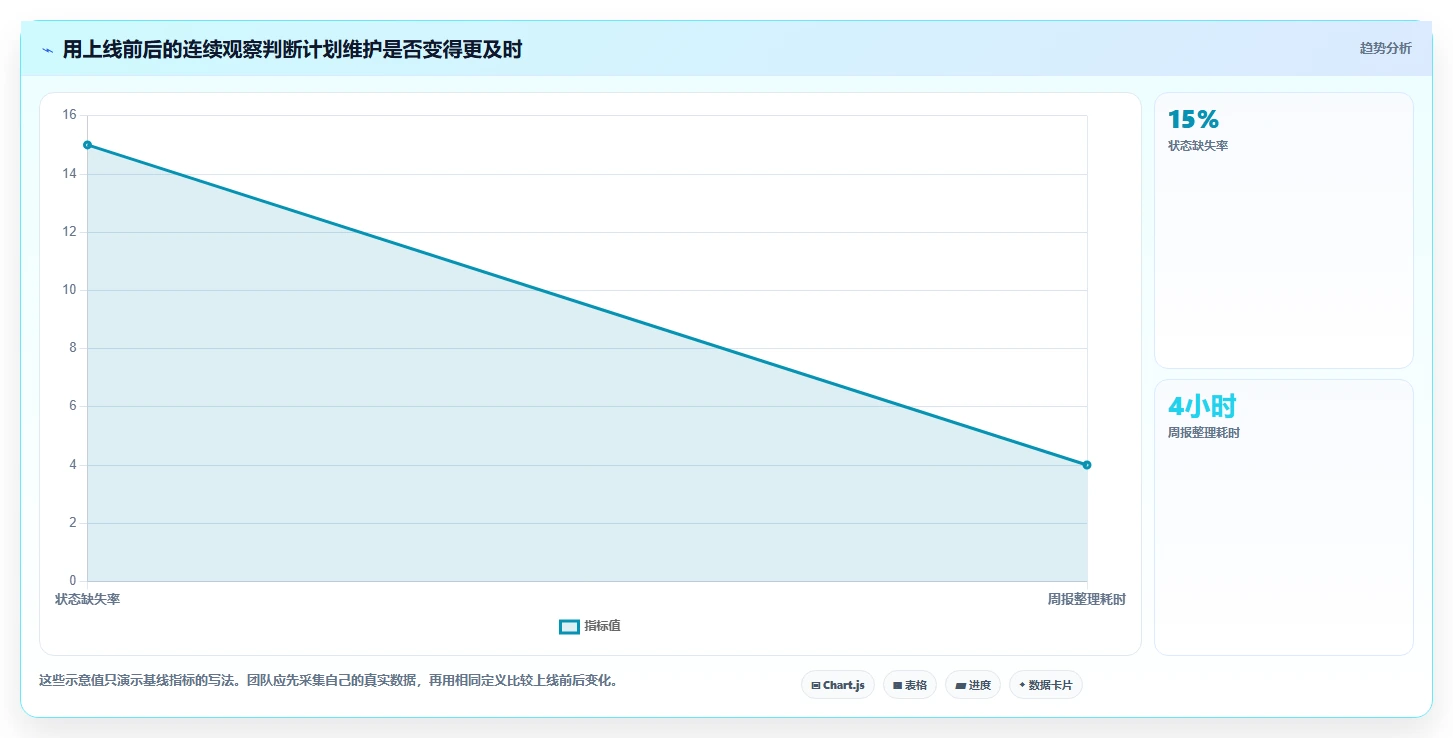1453x738 pixels.
Task: Click 周报整理耗时 label in the 4小时 card
Action: tap(1204, 433)
